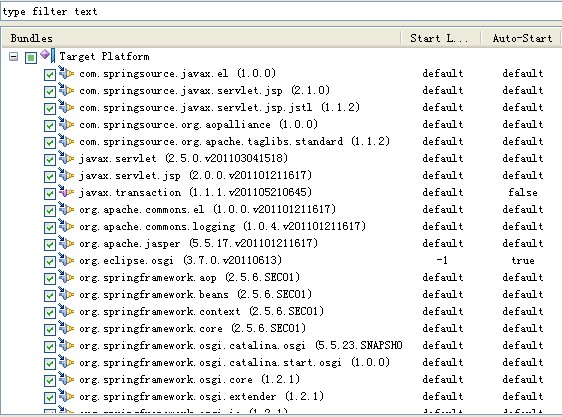The width and height of the screenshot is (562, 417).
Task: Click 'default' auto-start of com.springsource.javax.el
Action: (523, 74)
